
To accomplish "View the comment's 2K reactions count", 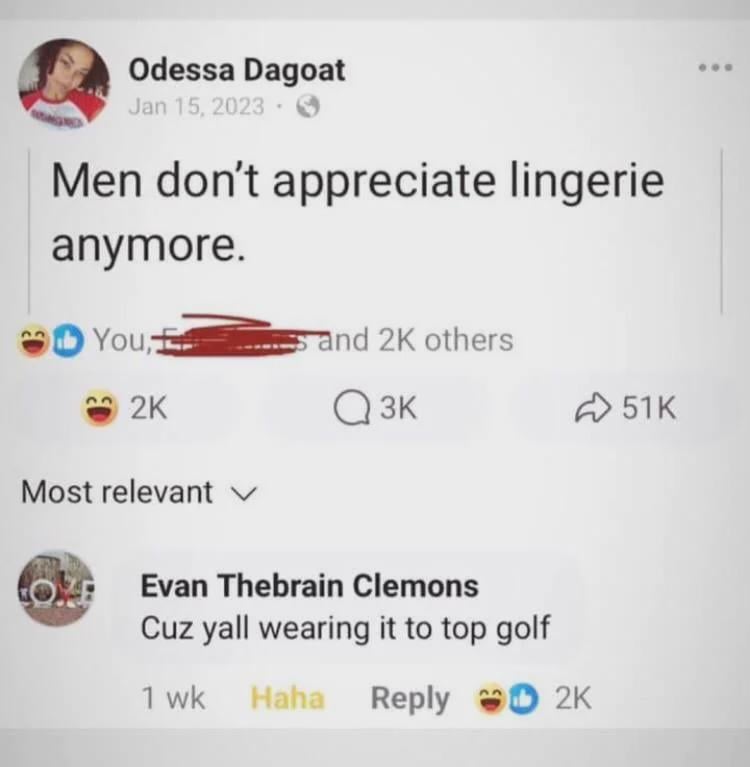I will coord(533,699).
